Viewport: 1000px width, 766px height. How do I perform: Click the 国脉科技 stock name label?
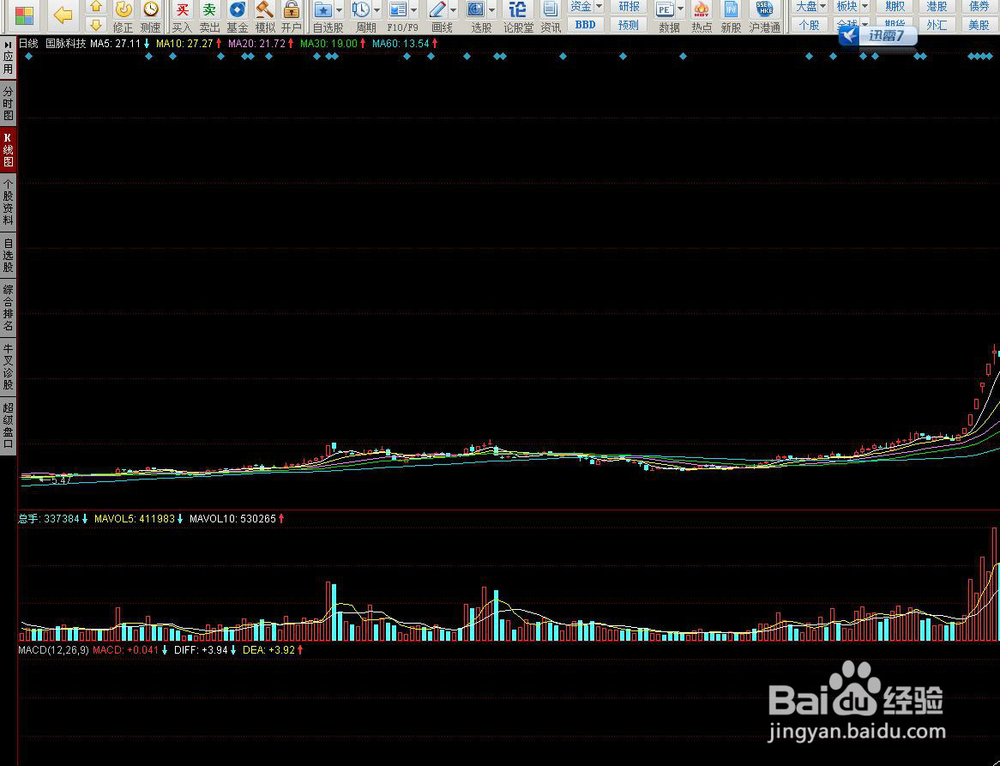coord(66,43)
